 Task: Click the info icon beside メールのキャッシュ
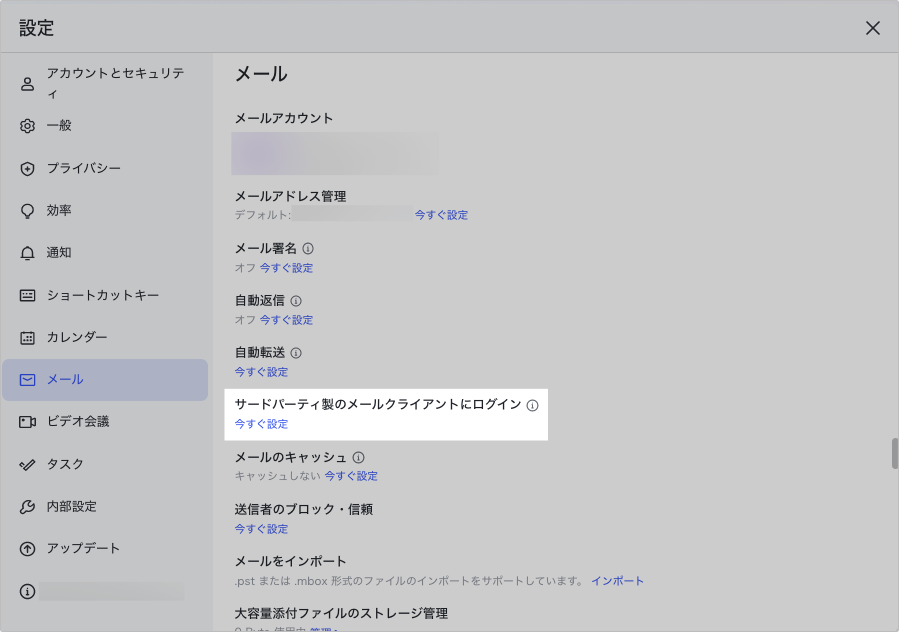358,457
